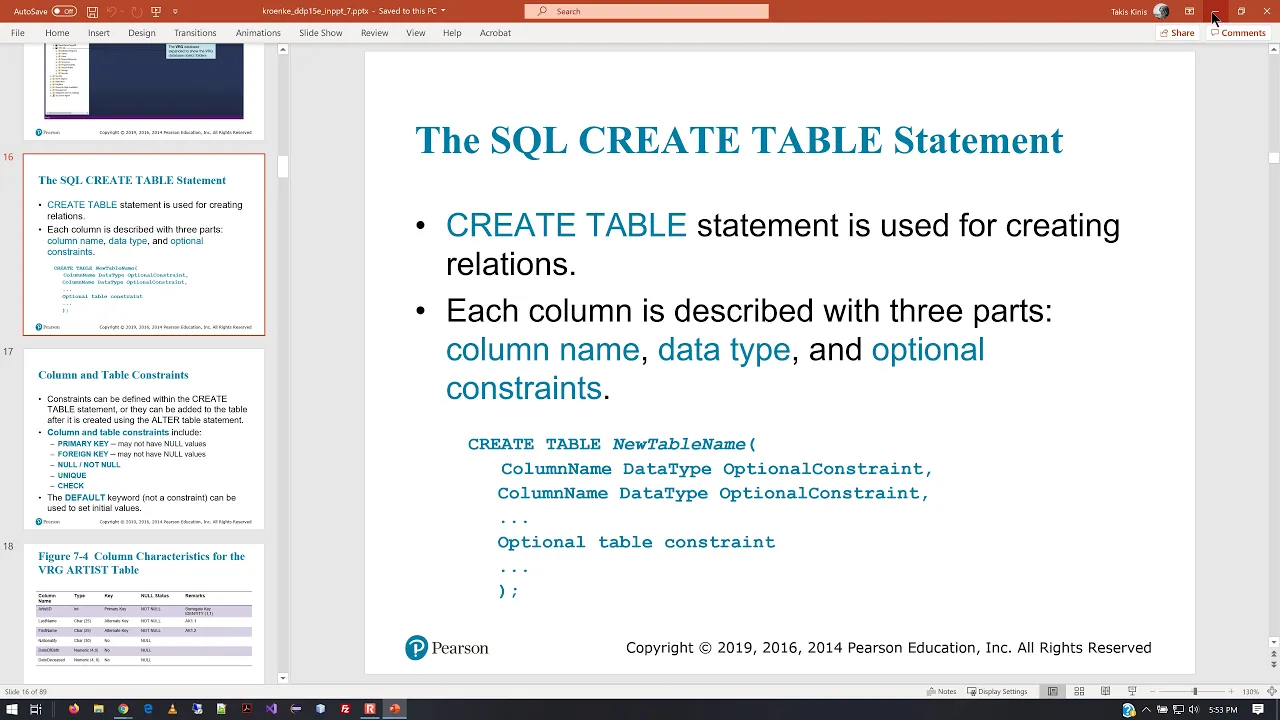This screenshot has width=1280, height=720.
Task: Show hidden system tray icons chevron
Action: (1146, 710)
